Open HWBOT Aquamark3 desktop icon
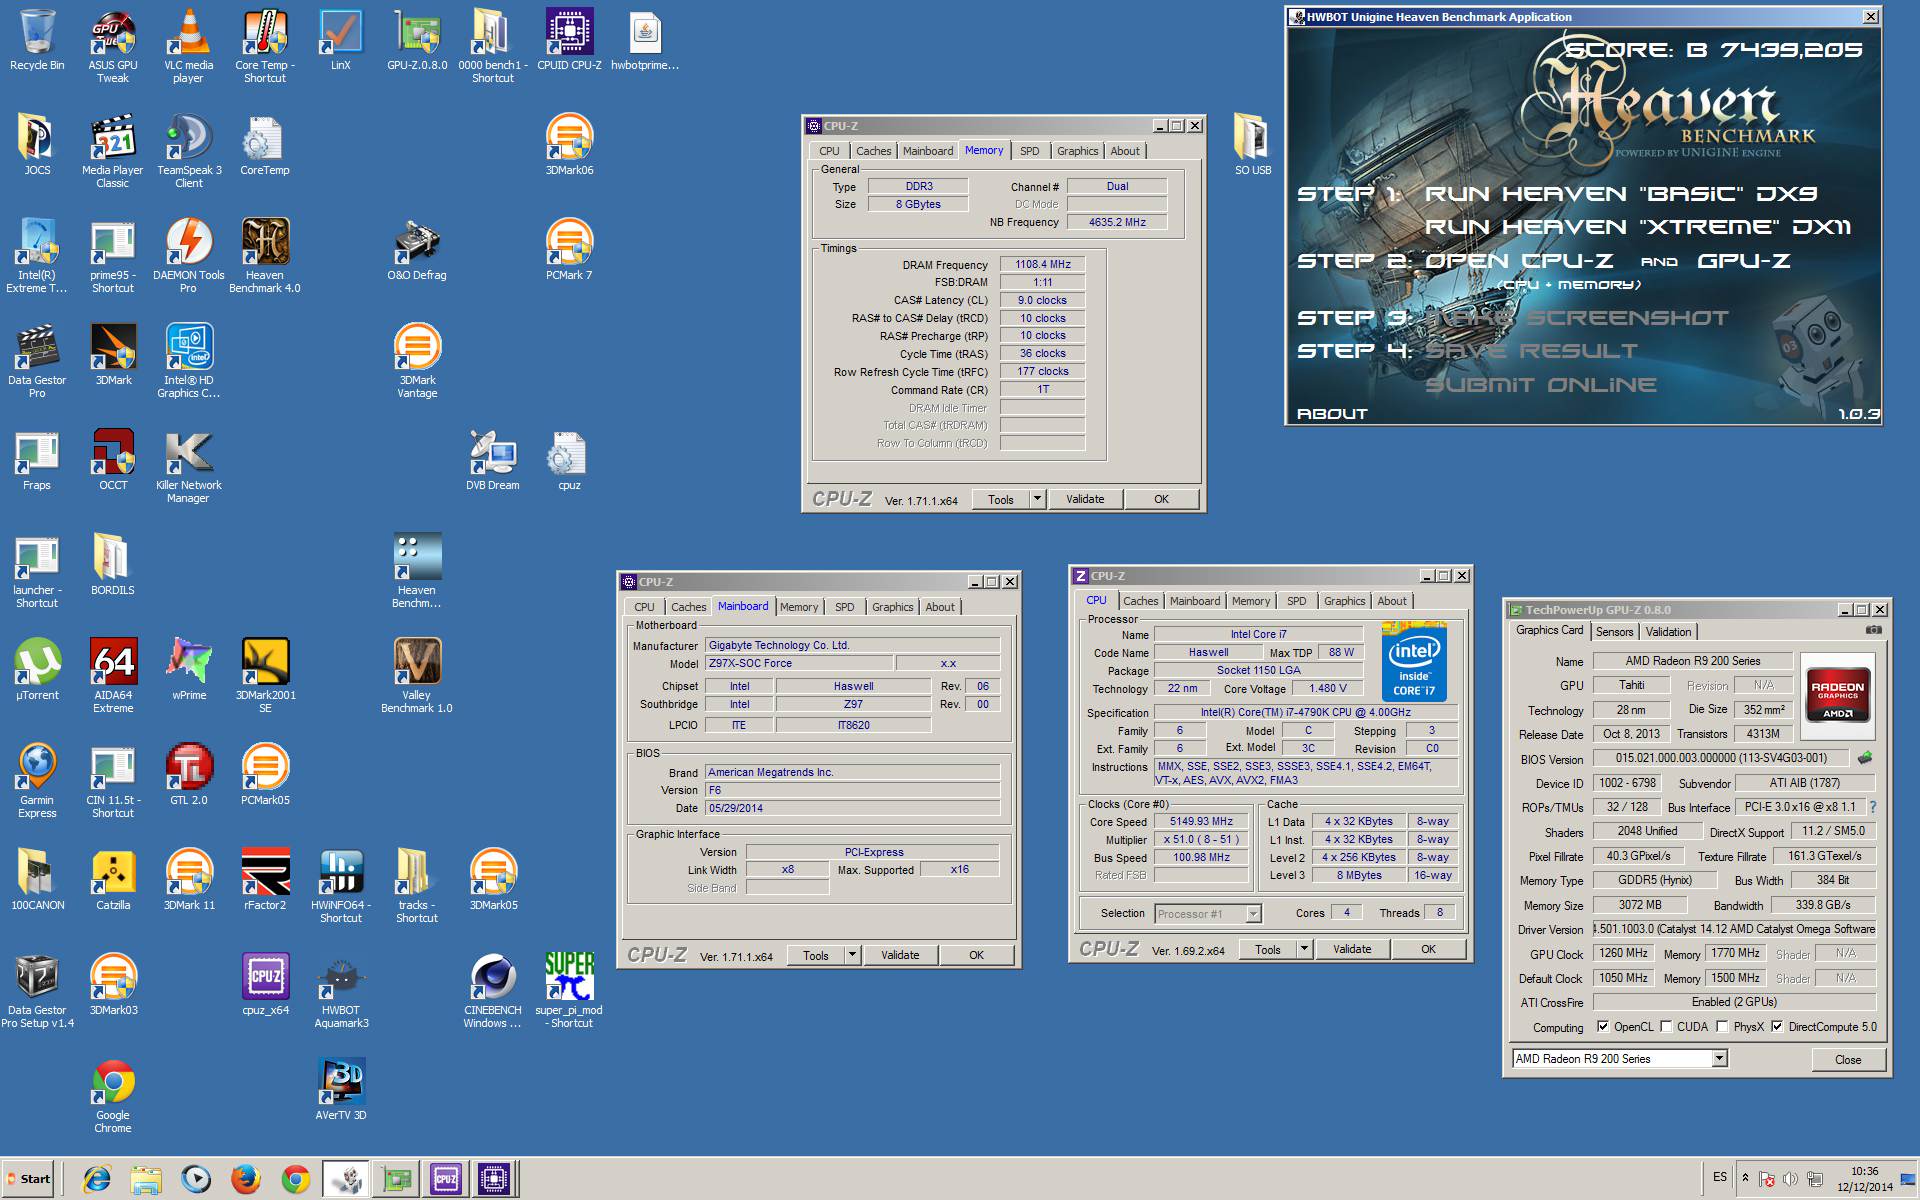 click(x=341, y=990)
